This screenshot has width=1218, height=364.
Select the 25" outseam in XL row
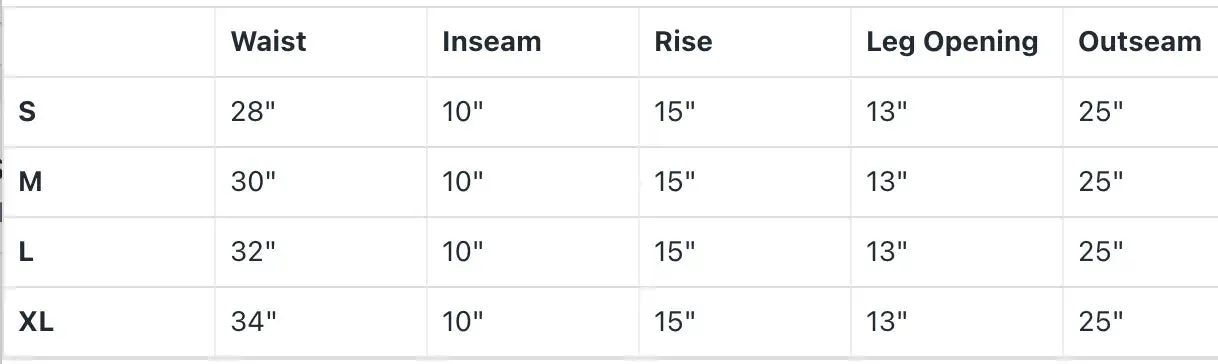1101,322
